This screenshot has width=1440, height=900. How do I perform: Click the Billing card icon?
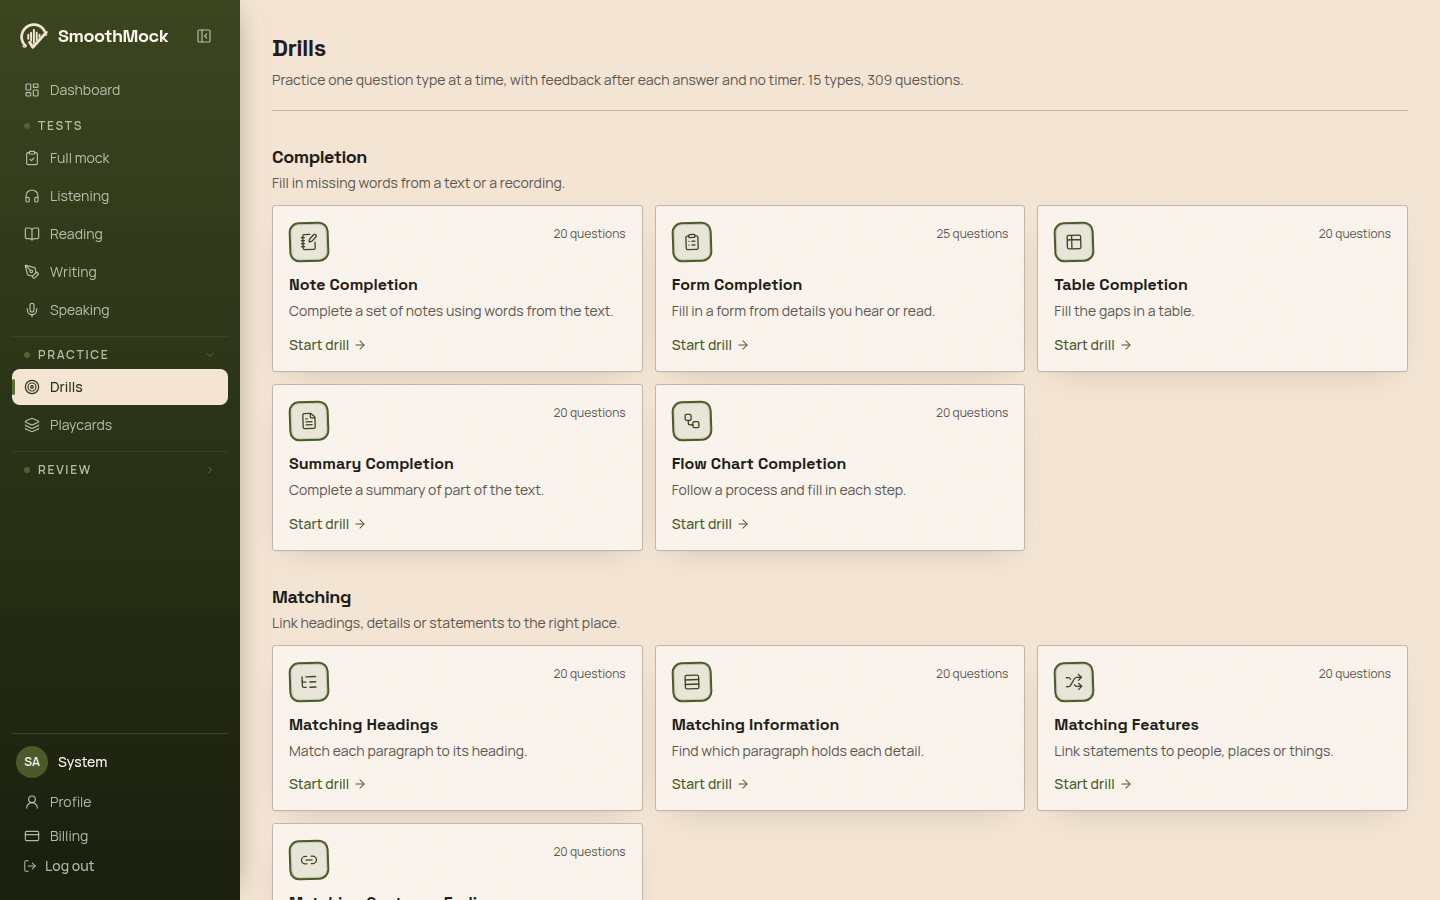(x=32, y=836)
